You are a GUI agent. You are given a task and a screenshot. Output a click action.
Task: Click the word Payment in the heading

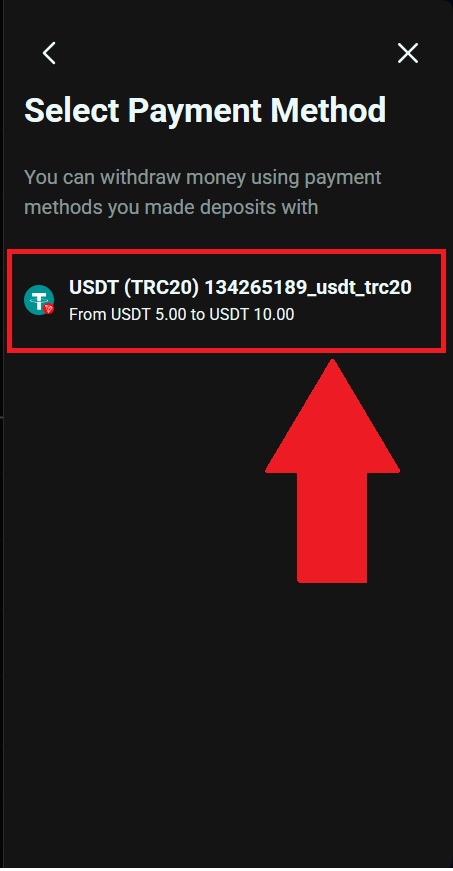coord(195,110)
